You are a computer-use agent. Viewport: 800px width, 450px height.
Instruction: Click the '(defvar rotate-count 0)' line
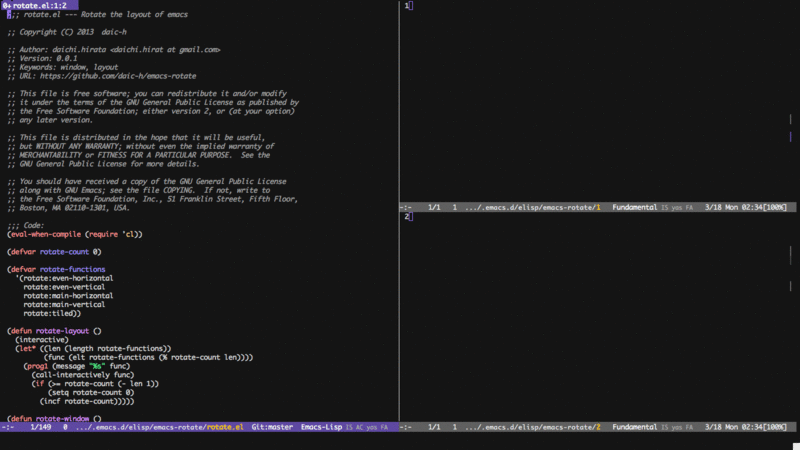[54, 252]
